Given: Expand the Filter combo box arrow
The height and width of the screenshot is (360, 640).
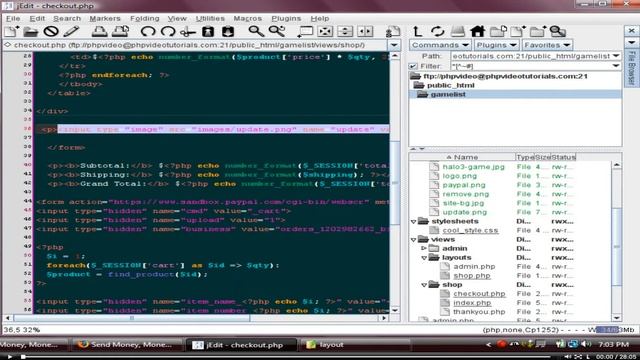Looking at the screenshot, I should pyautogui.click(x=616, y=66).
